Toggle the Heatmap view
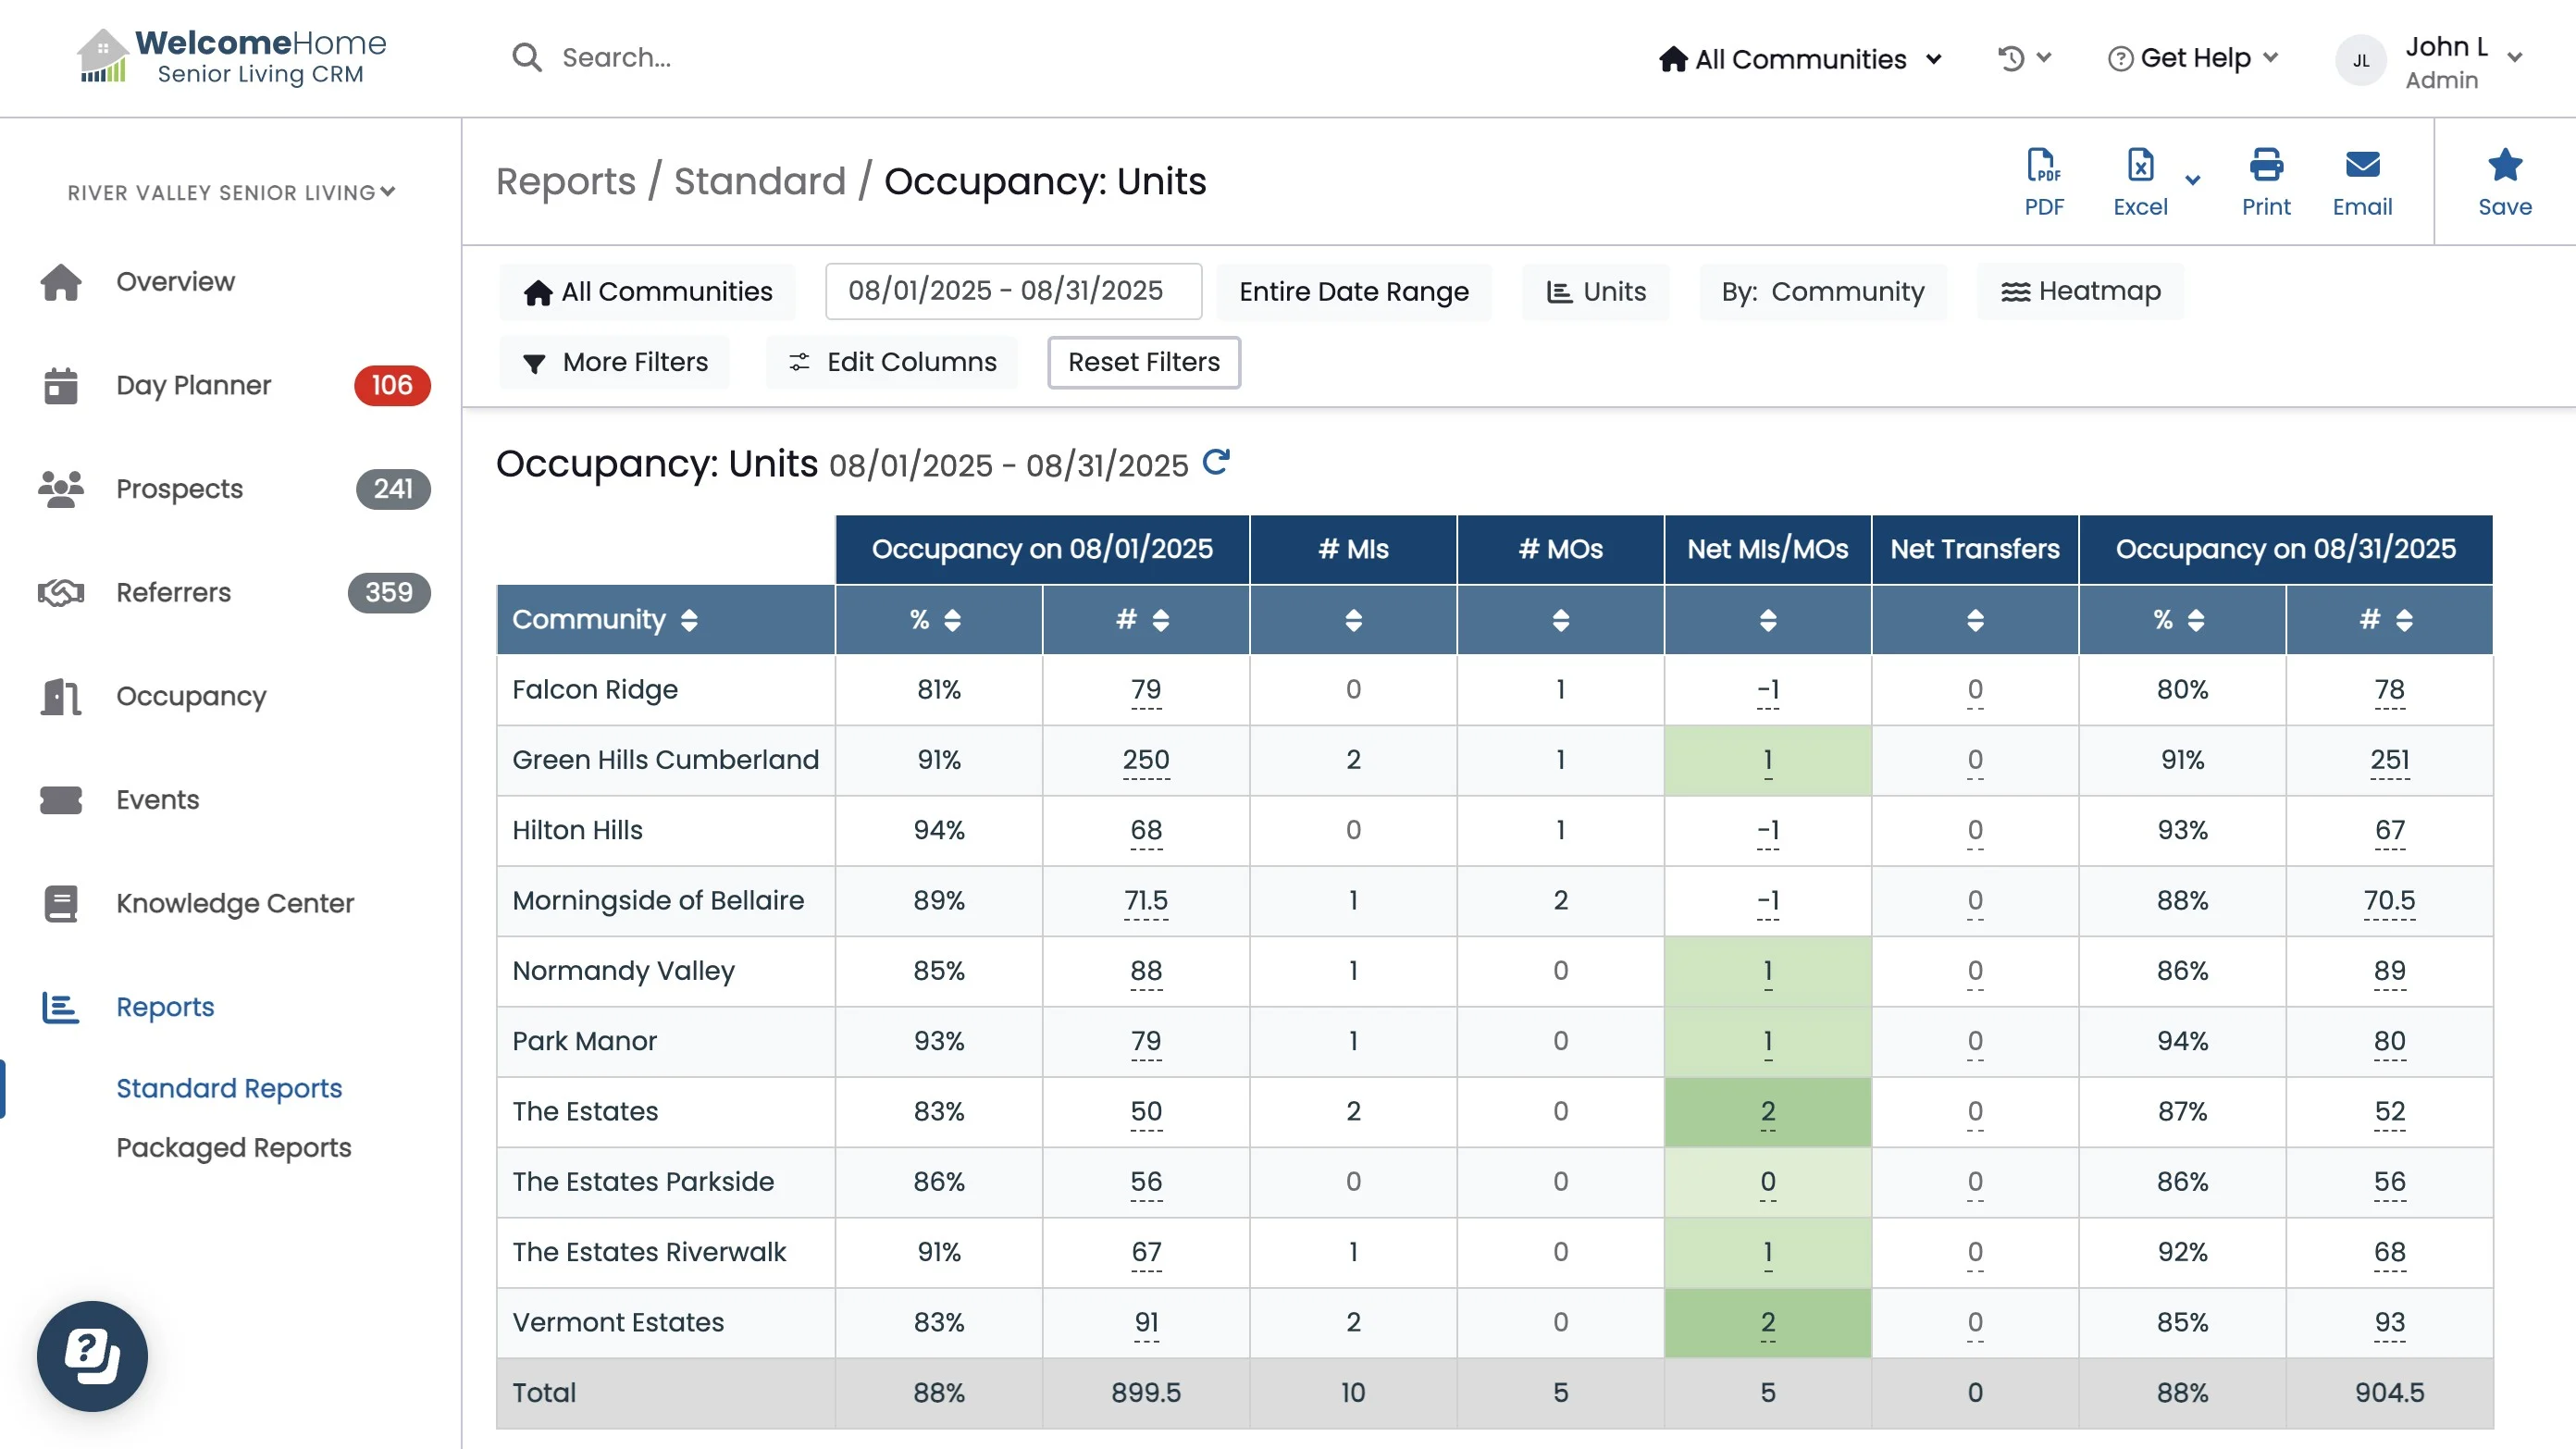Viewport: 2576px width, 1449px height. (x=2080, y=291)
